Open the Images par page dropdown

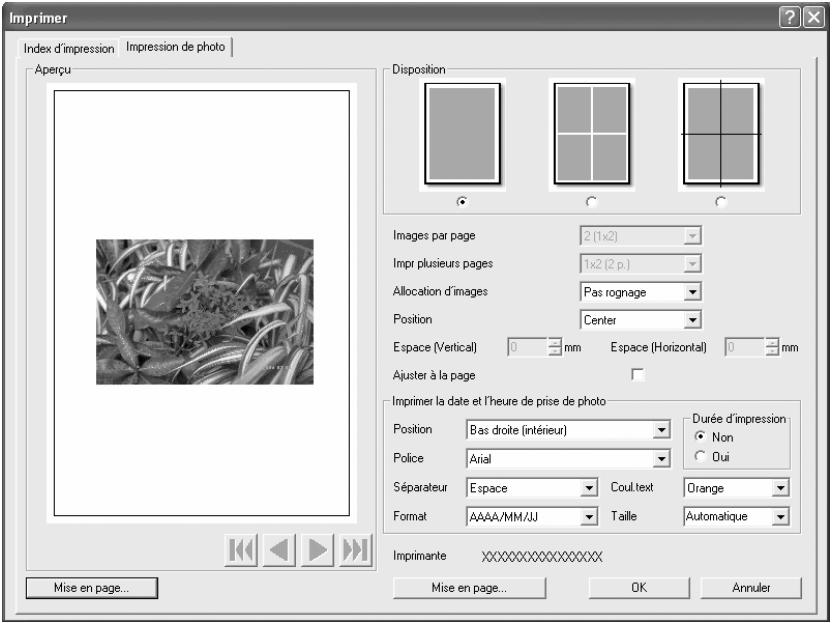point(640,236)
